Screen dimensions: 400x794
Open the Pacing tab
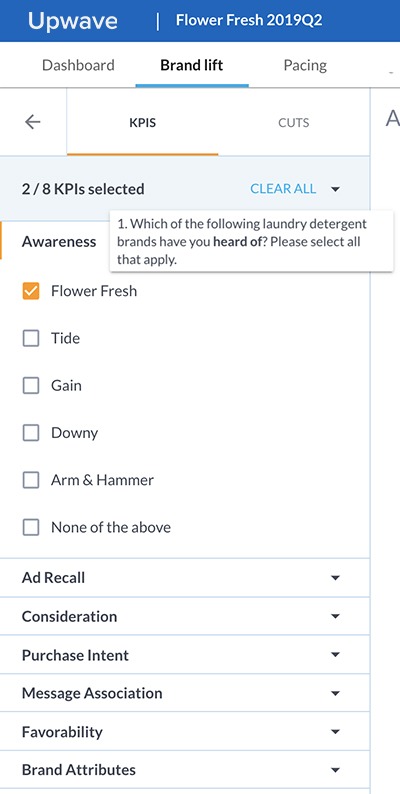305,65
